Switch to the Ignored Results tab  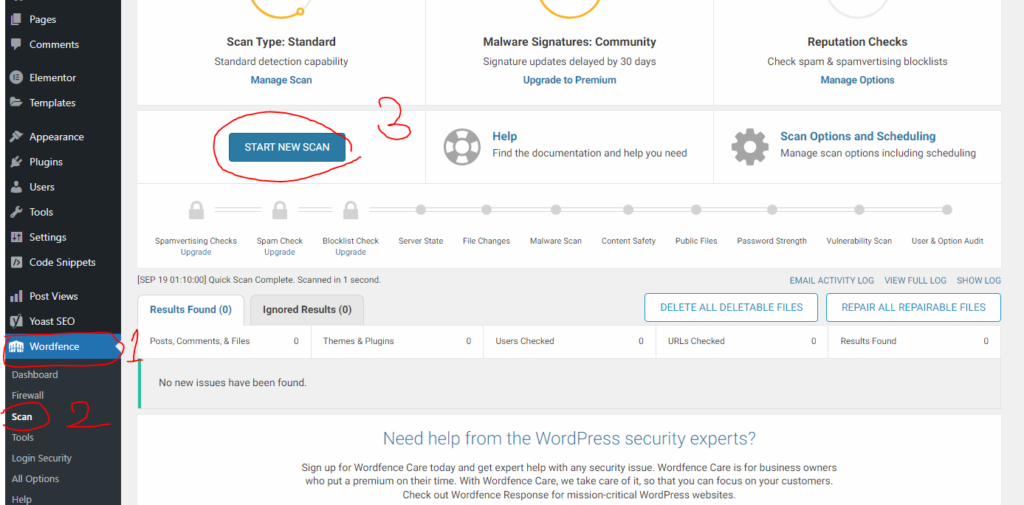pos(307,310)
